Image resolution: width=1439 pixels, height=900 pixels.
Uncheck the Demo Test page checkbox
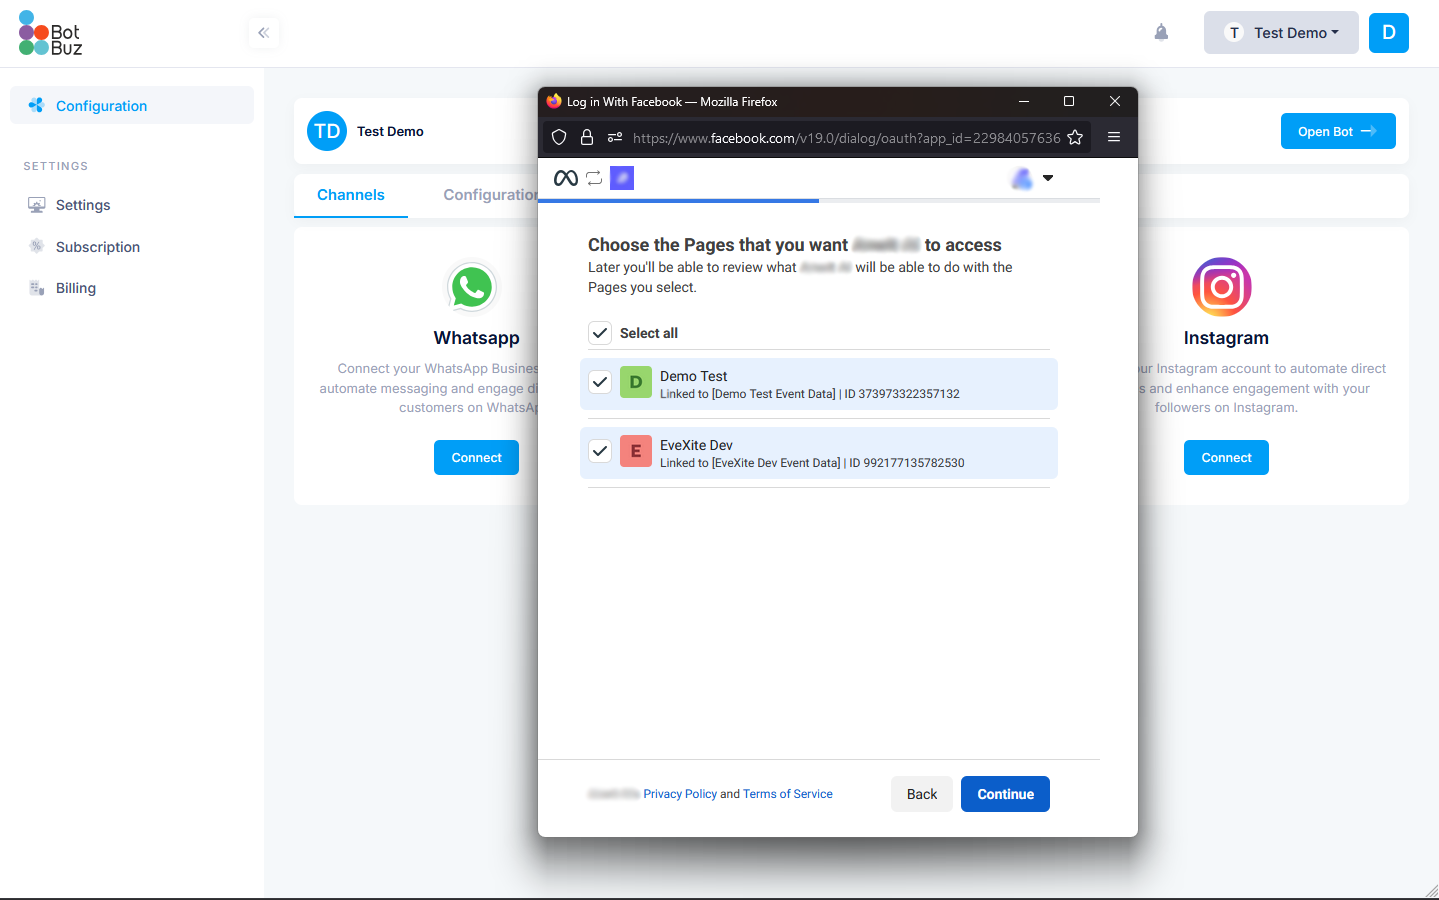coord(600,382)
